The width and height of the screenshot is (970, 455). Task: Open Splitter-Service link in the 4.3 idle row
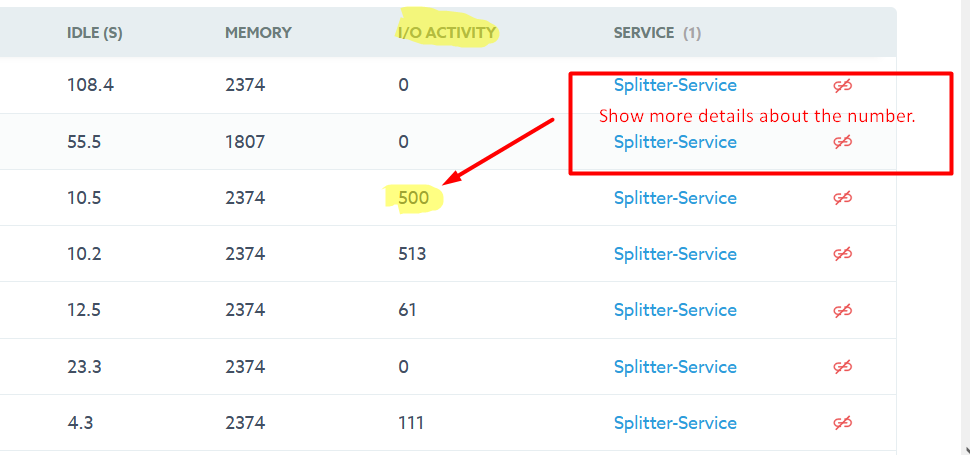pyautogui.click(x=675, y=423)
